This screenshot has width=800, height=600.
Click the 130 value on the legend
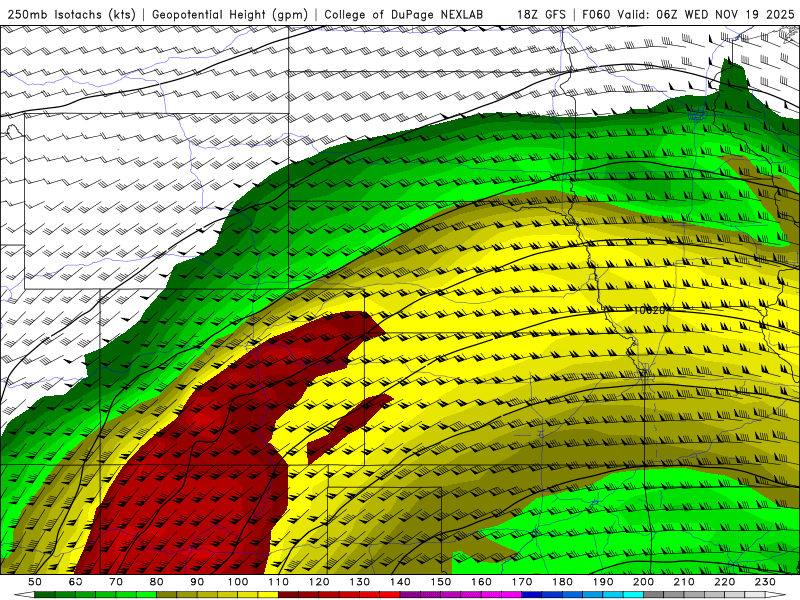(359, 582)
